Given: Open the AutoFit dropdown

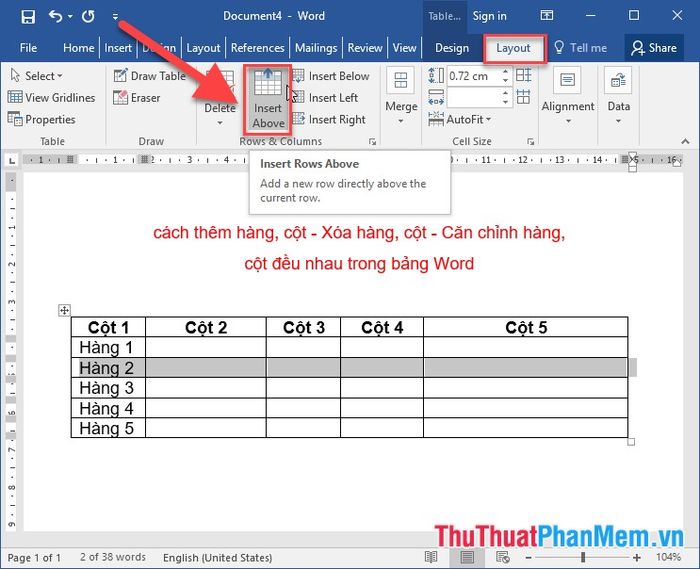Looking at the screenshot, I should 459,119.
